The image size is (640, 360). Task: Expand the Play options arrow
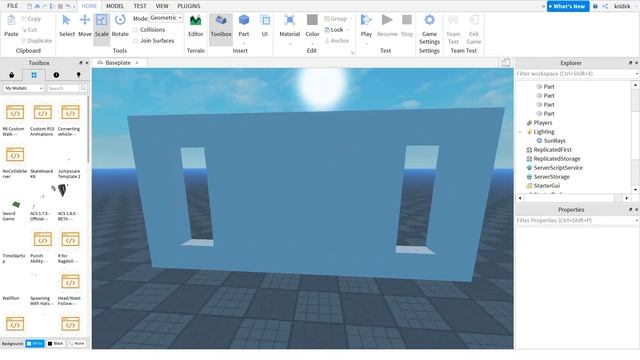[x=366, y=43]
